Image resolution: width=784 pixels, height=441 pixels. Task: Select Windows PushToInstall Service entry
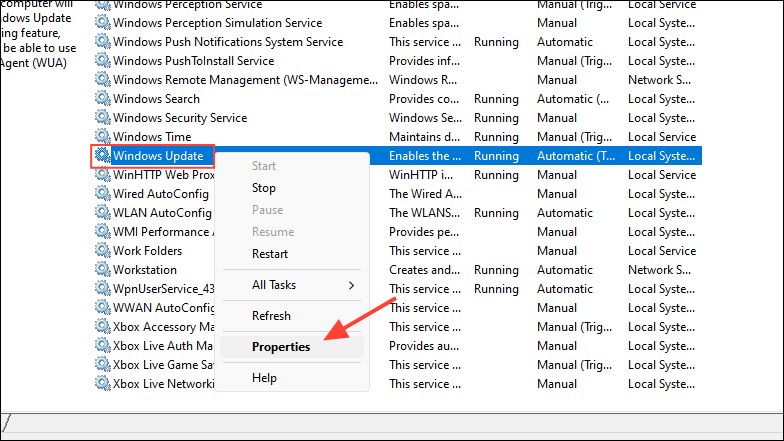(194, 61)
